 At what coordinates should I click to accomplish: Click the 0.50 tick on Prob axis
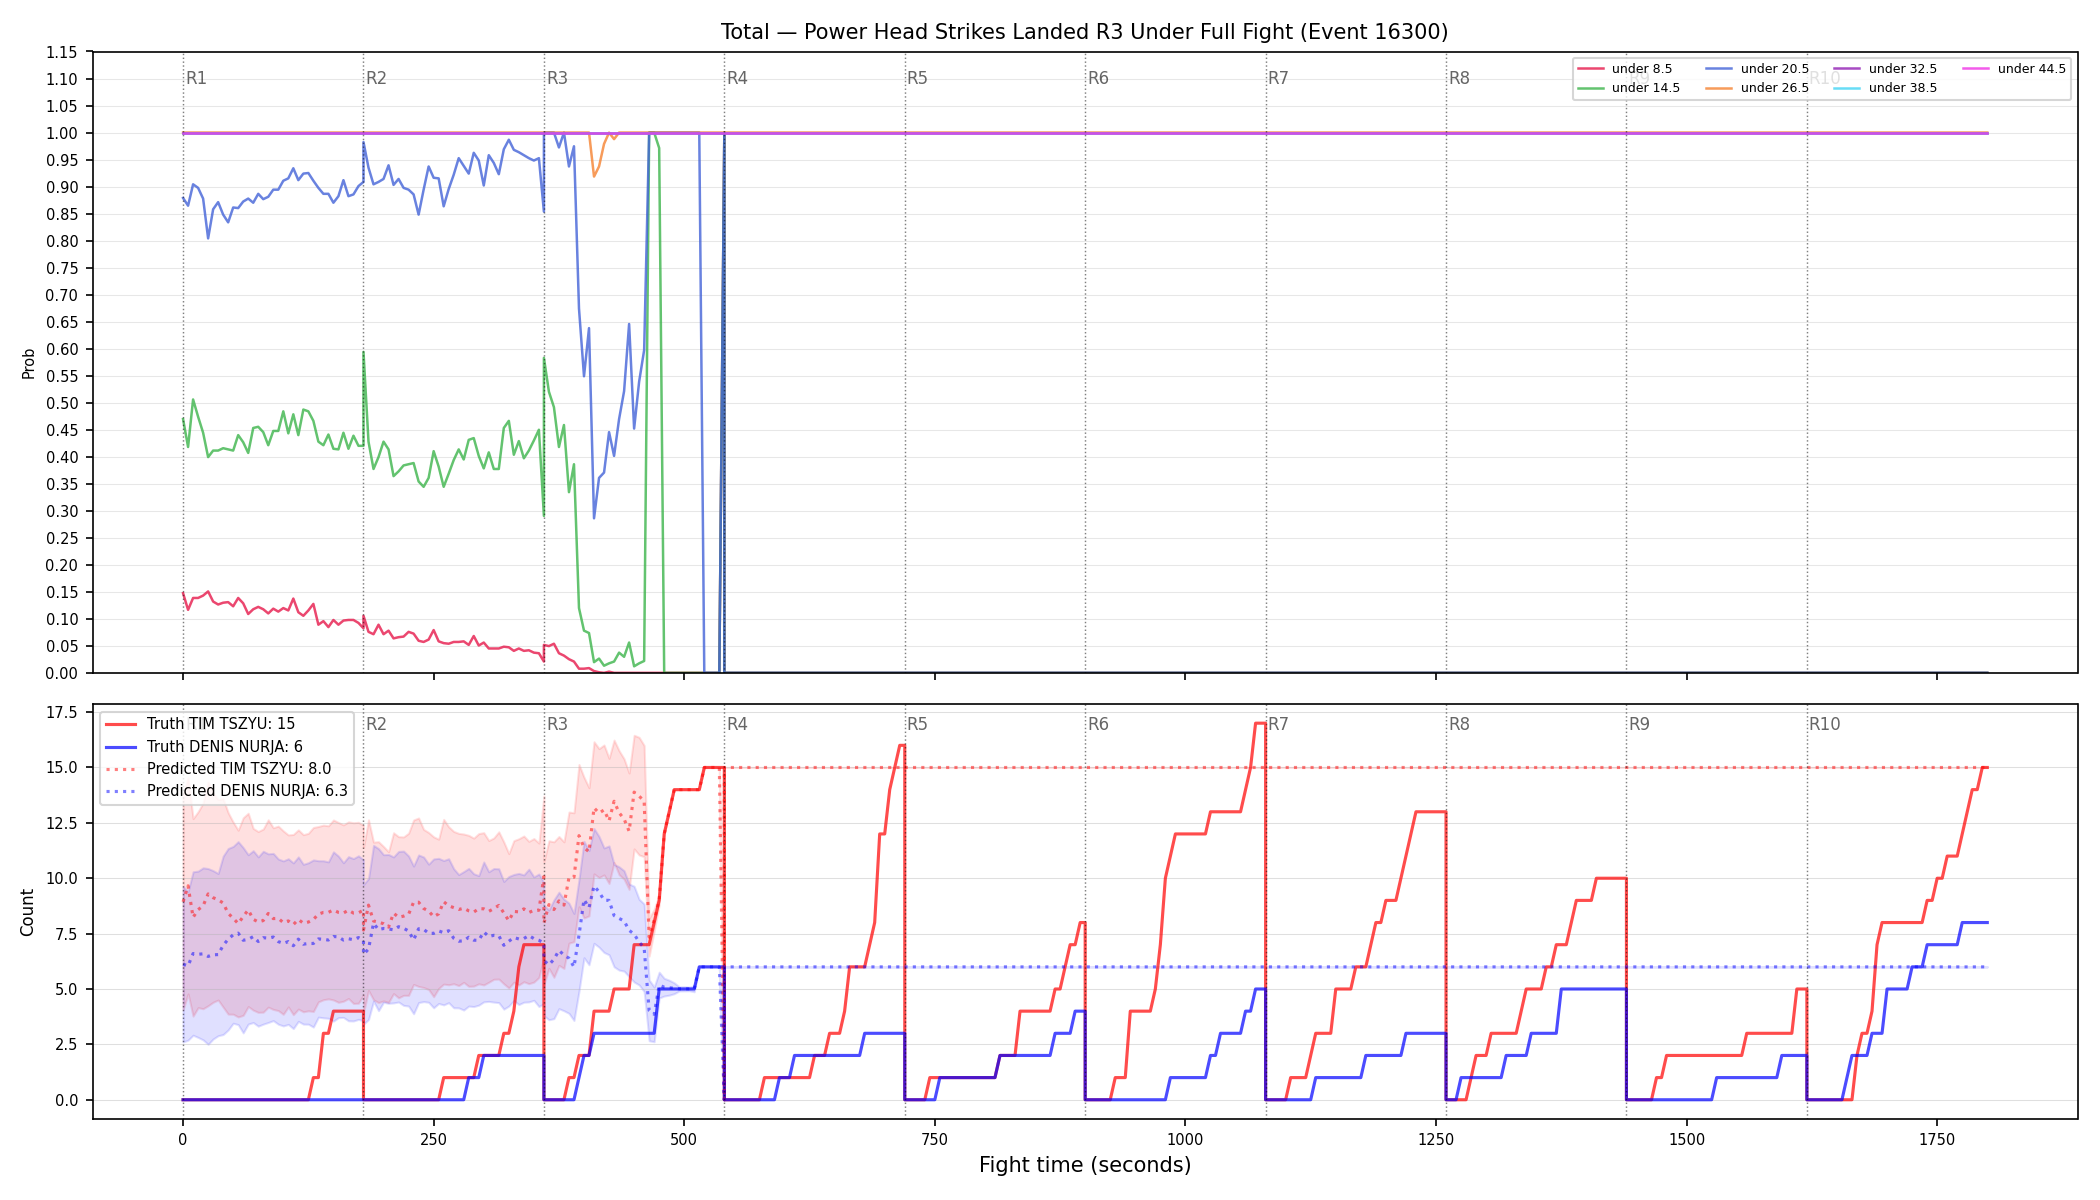click(x=62, y=403)
